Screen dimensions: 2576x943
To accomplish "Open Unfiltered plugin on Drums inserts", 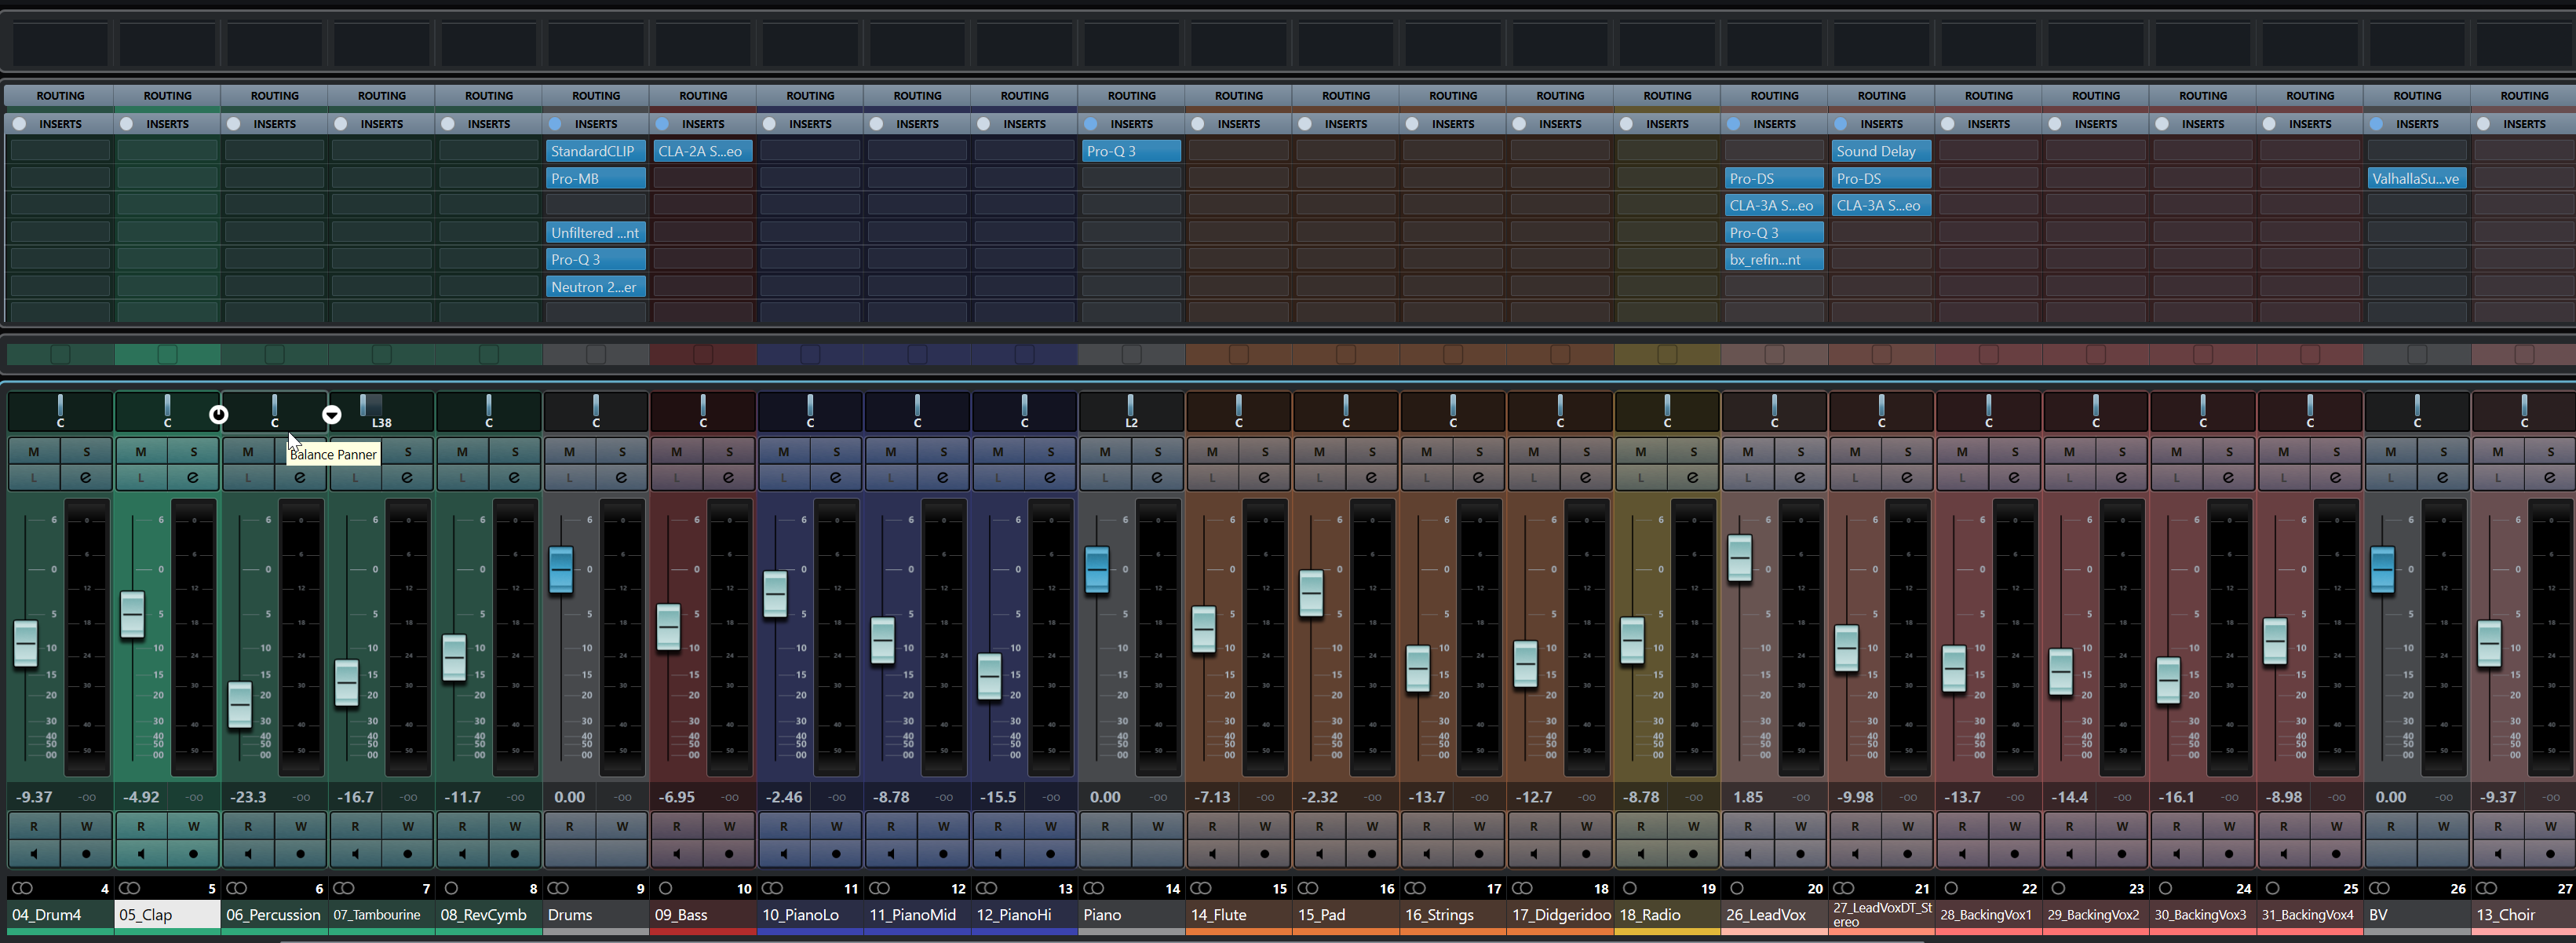I will coord(596,232).
